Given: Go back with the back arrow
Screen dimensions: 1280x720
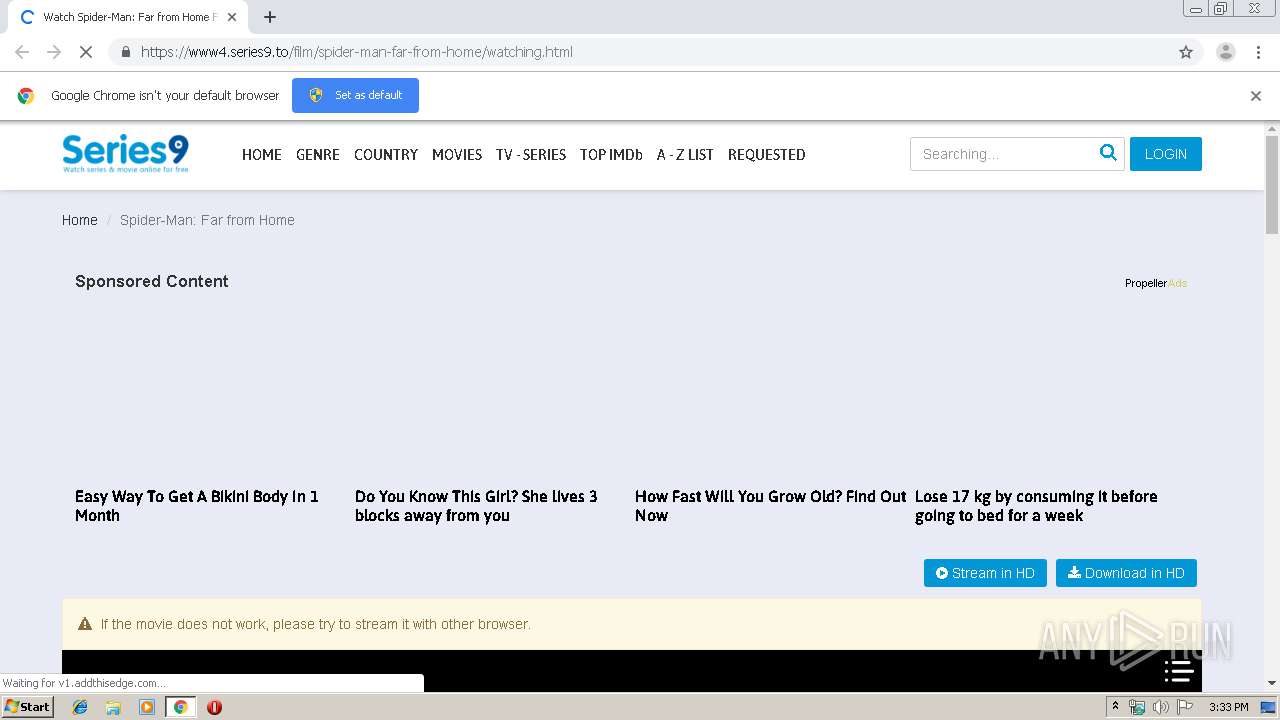Looking at the screenshot, I should pyautogui.click(x=22, y=52).
